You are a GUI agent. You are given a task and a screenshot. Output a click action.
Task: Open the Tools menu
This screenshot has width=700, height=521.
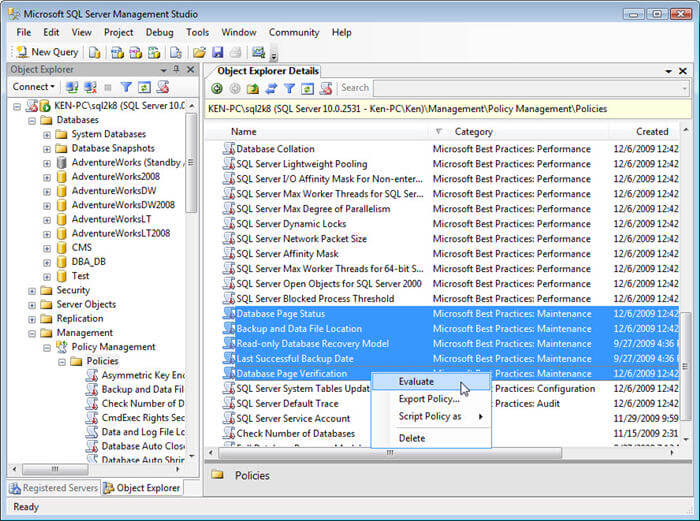tap(197, 32)
